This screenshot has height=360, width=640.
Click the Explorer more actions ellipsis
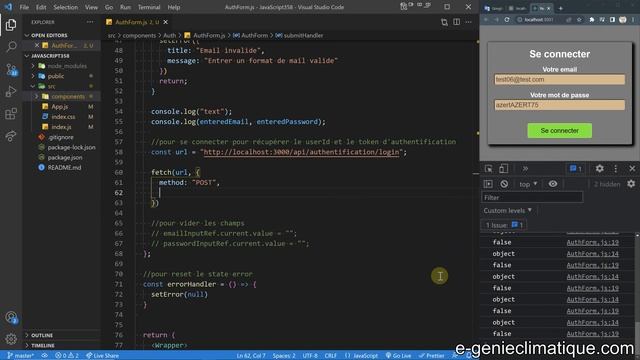[90, 22]
